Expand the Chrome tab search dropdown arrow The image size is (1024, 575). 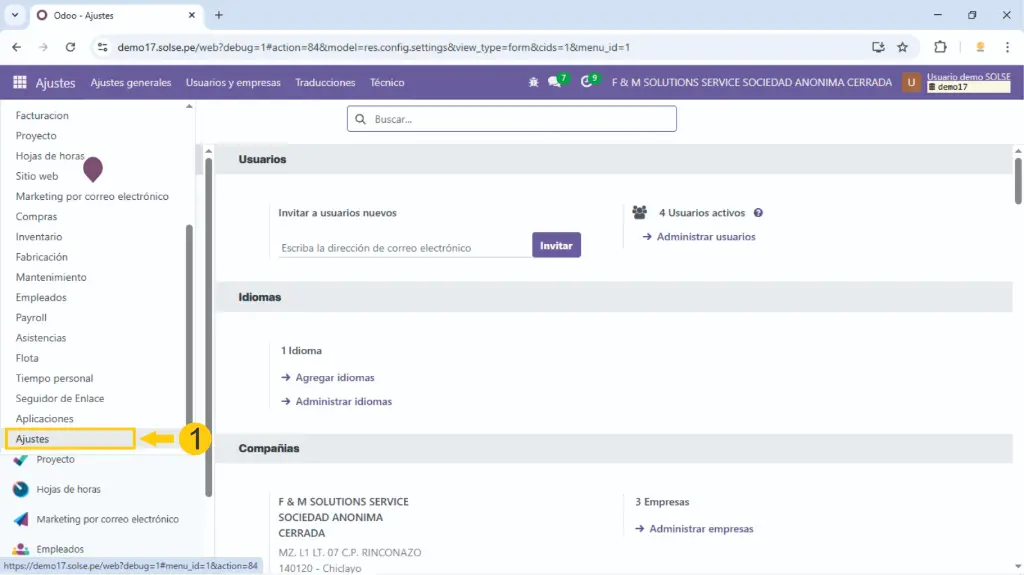click(x=15, y=15)
